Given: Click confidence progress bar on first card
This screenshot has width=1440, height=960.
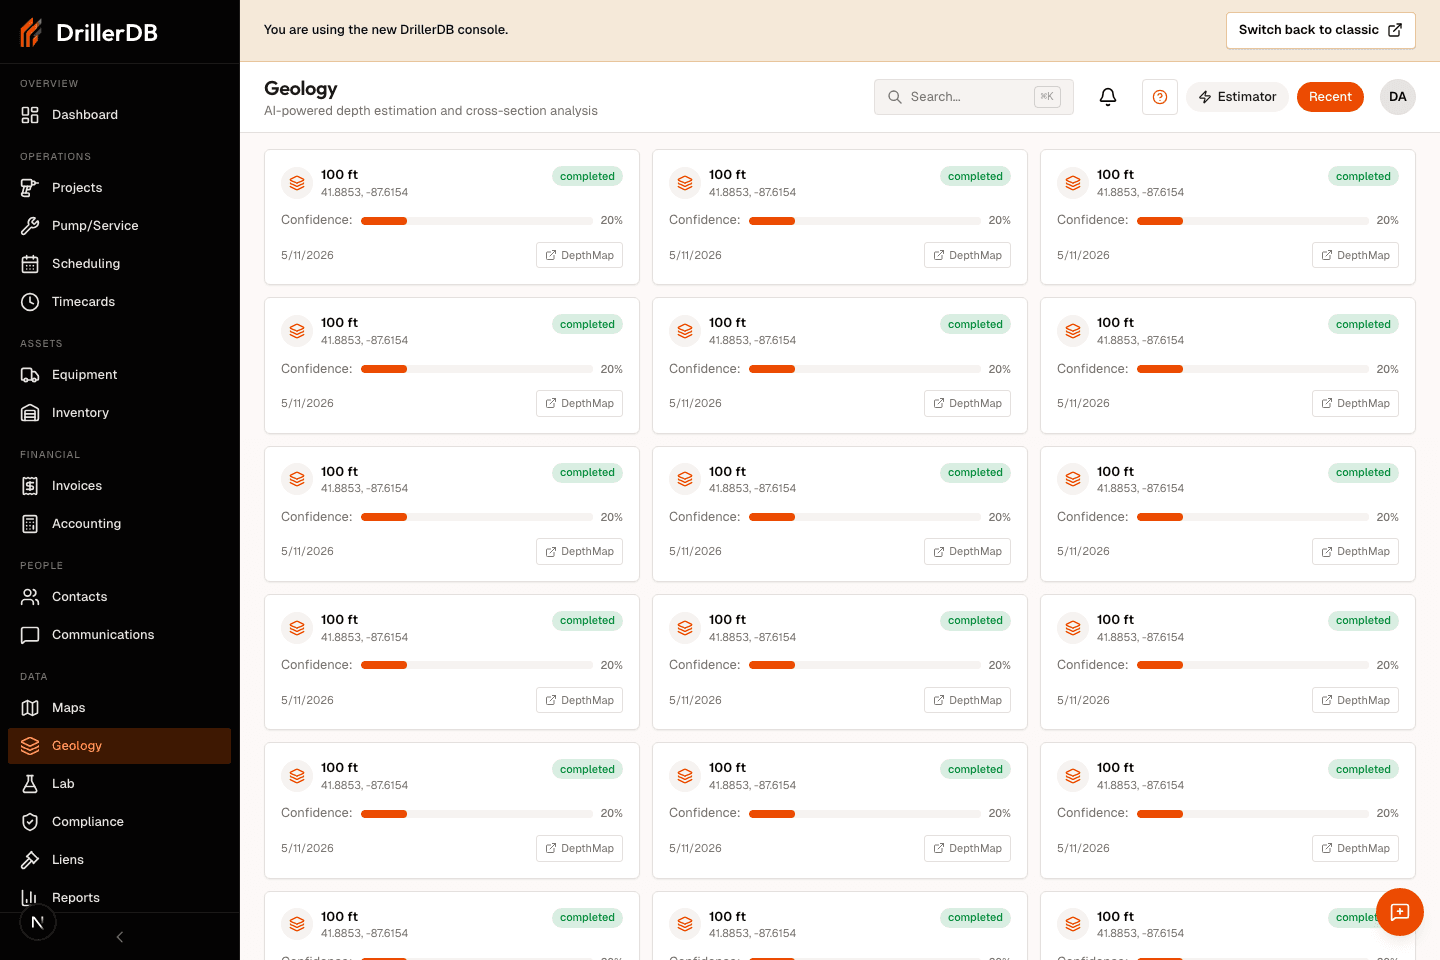Looking at the screenshot, I should tap(477, 221).
